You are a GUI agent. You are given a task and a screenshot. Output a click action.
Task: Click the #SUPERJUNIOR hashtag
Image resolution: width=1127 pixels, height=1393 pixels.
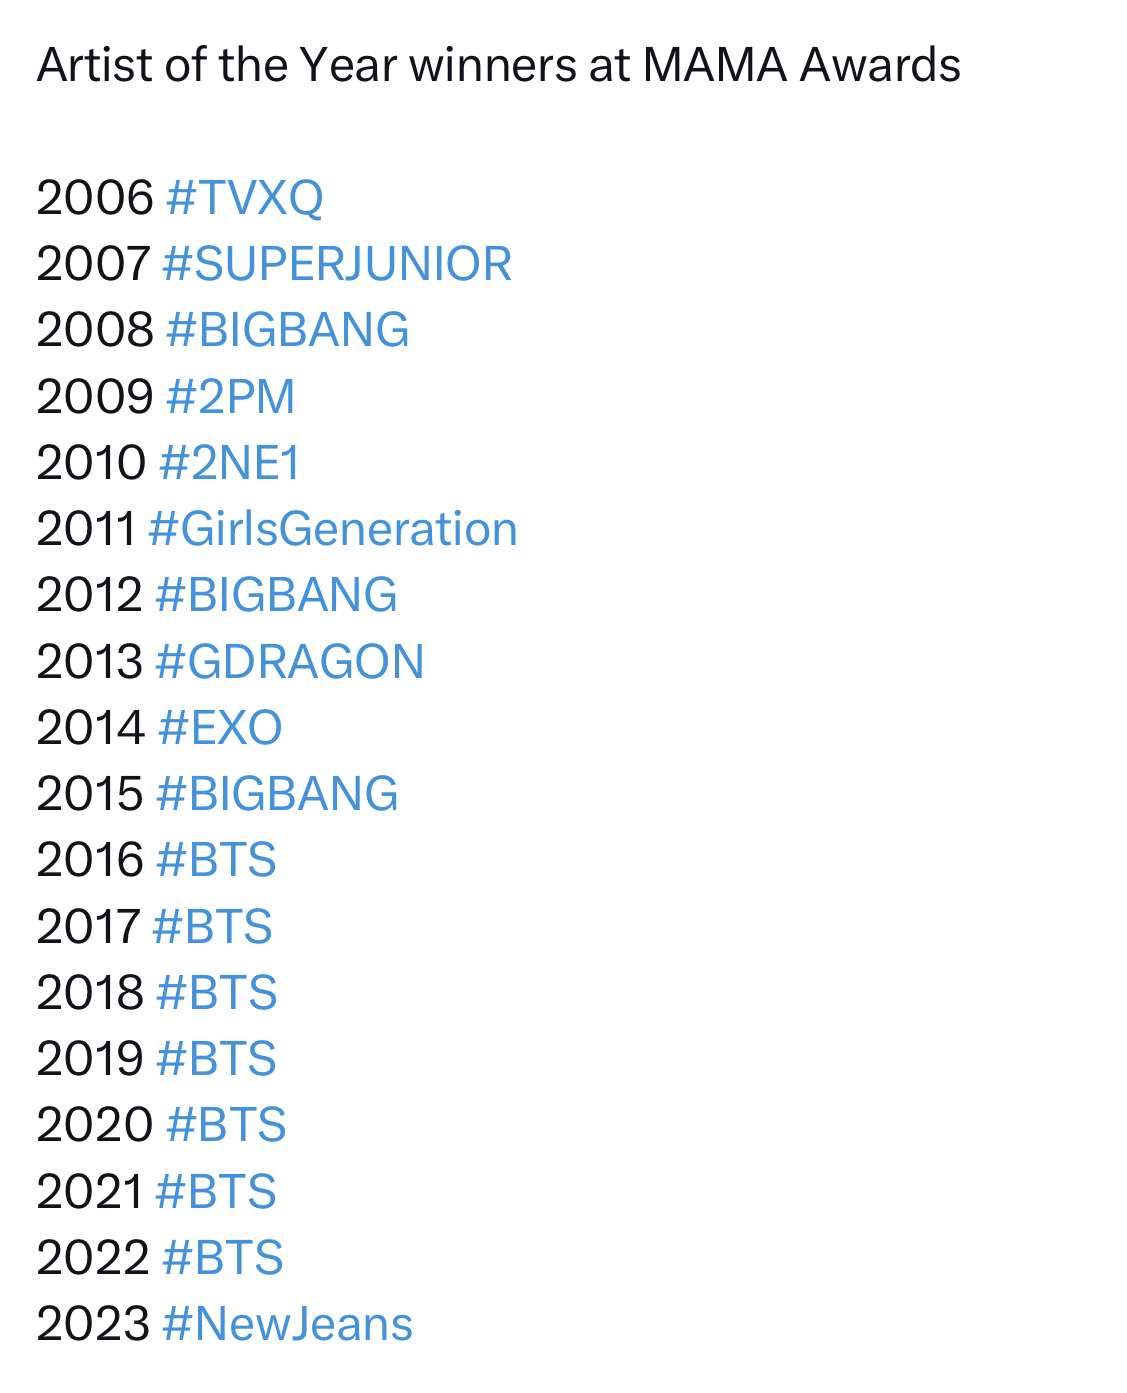(336, 264)
